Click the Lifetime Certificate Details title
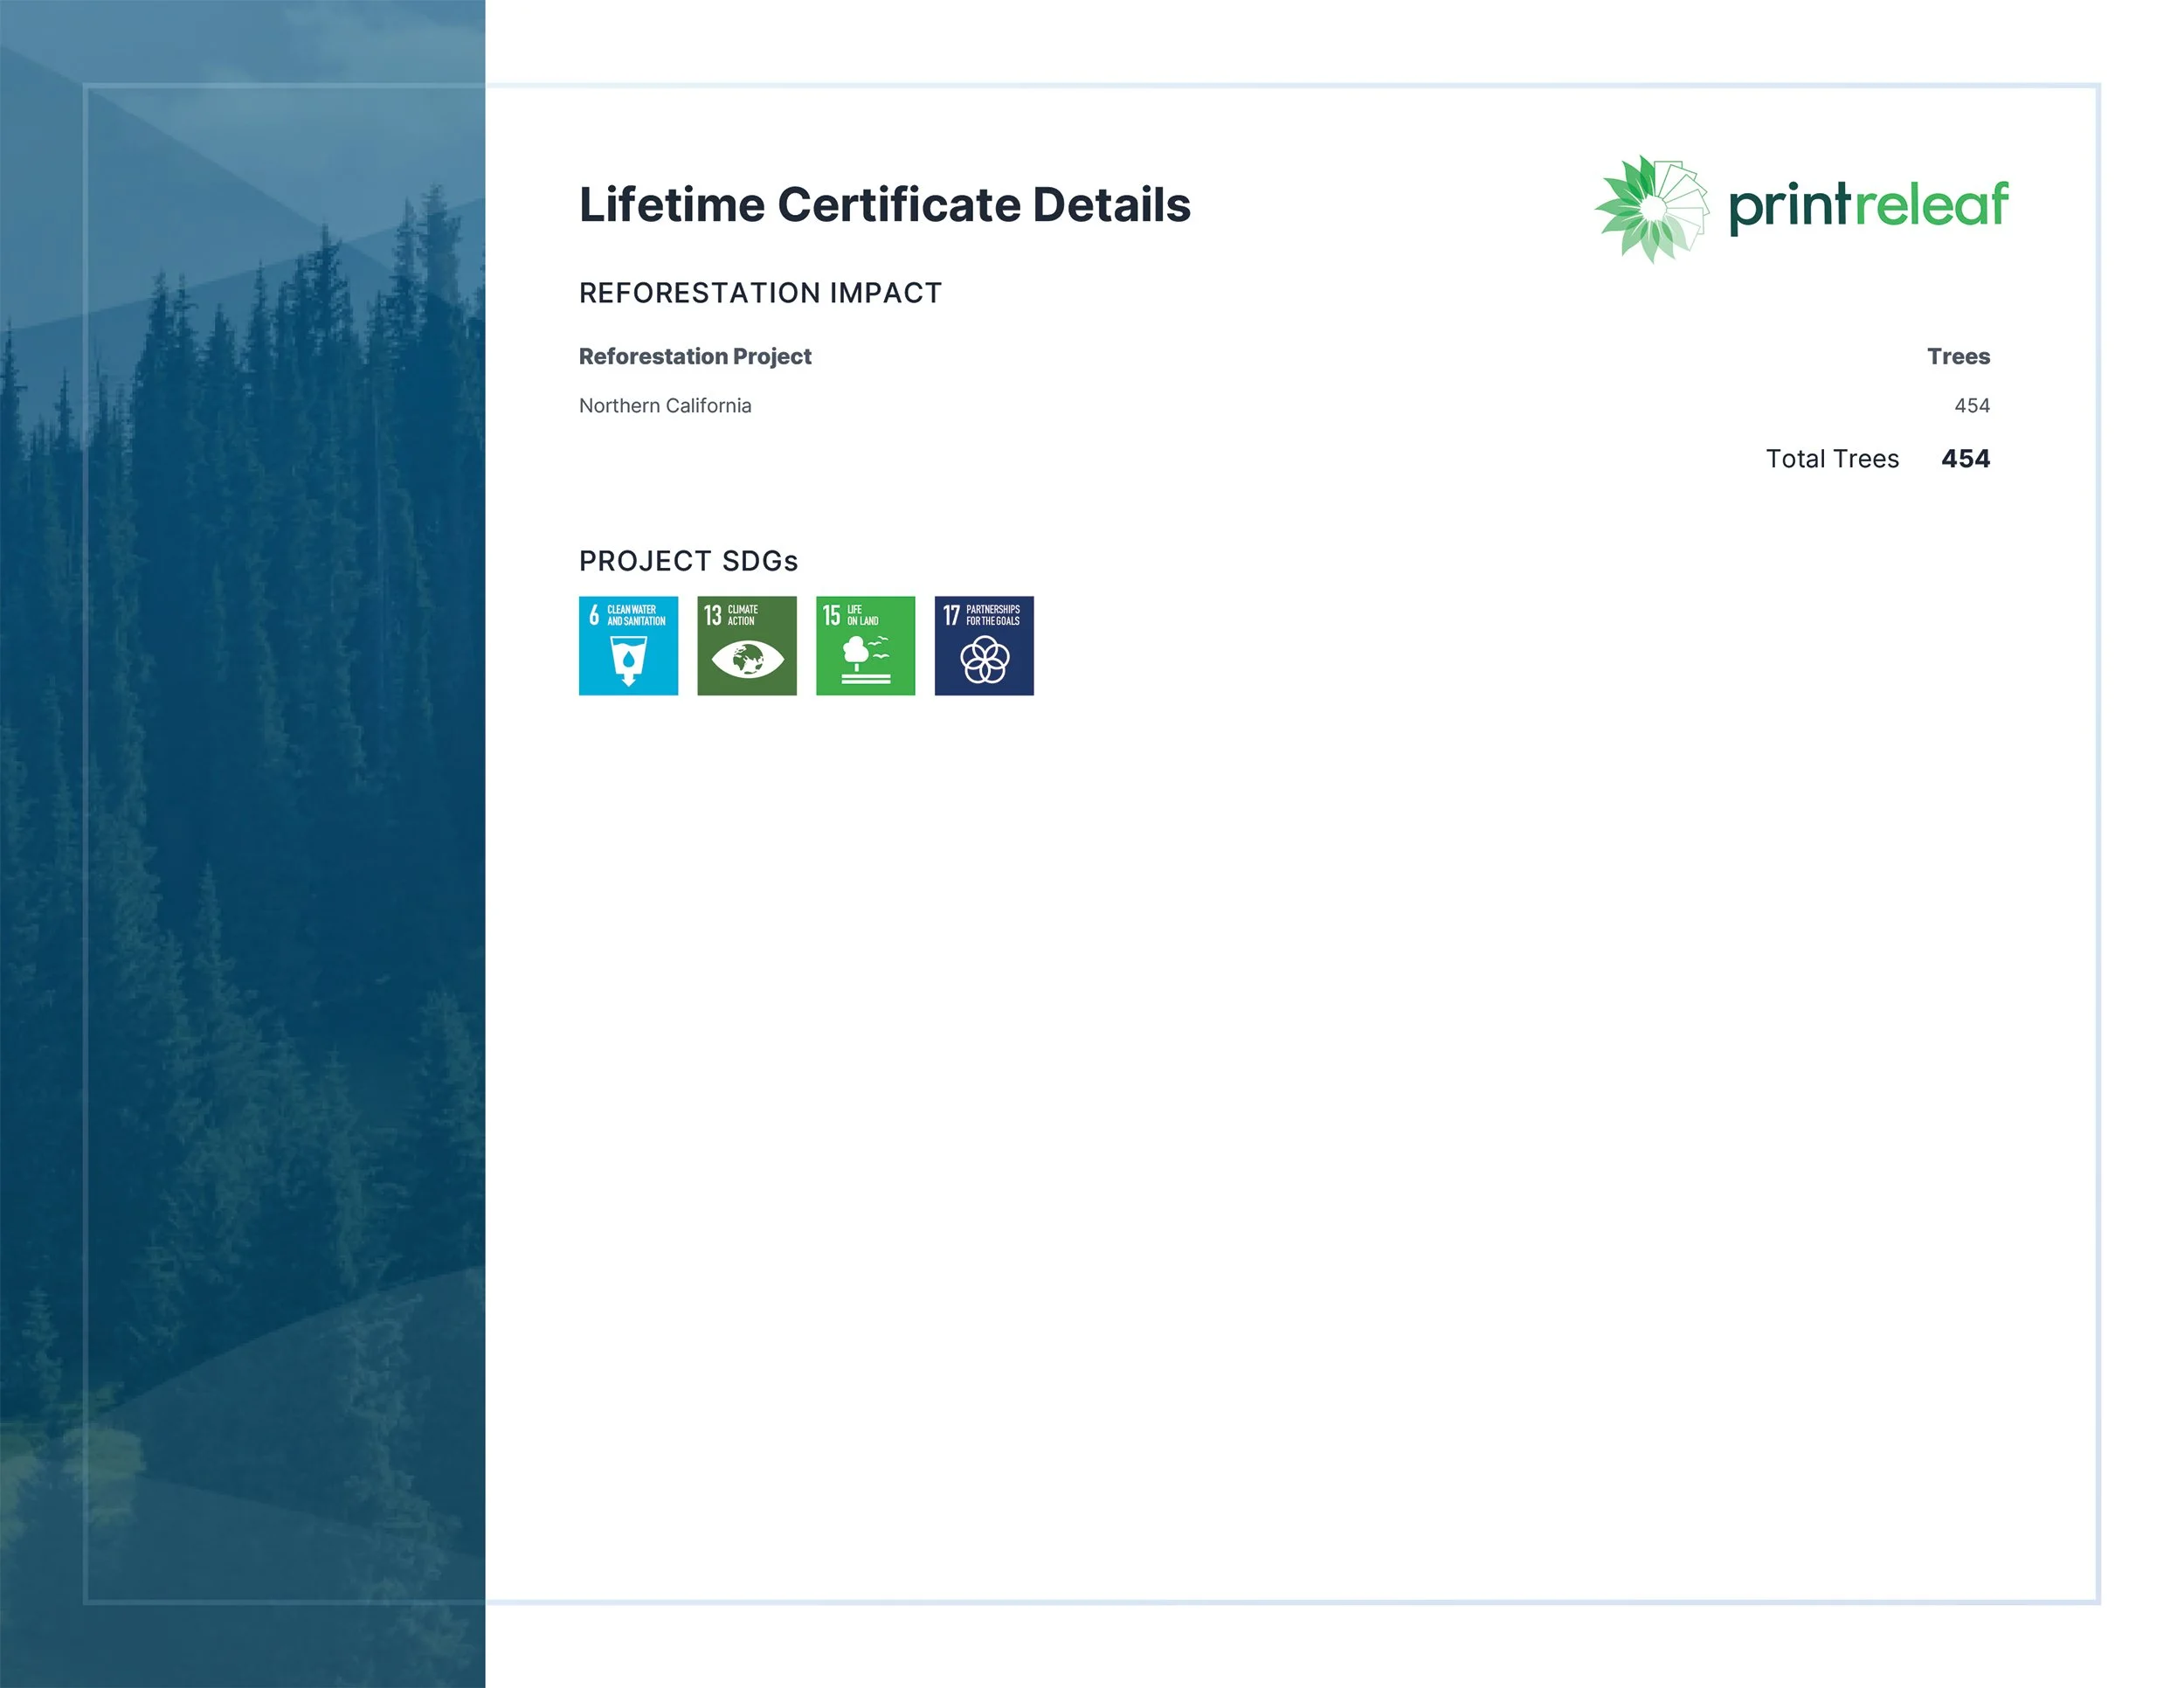 pyautogui.click(x=884, y=205)
